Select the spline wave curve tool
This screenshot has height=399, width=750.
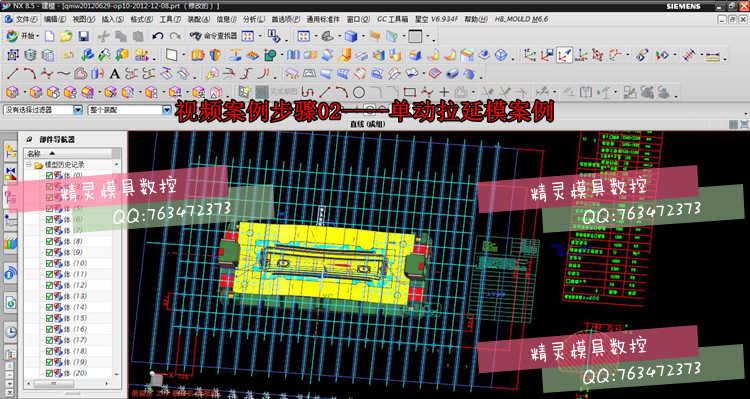pyautogui.click(x=63, y=74)
